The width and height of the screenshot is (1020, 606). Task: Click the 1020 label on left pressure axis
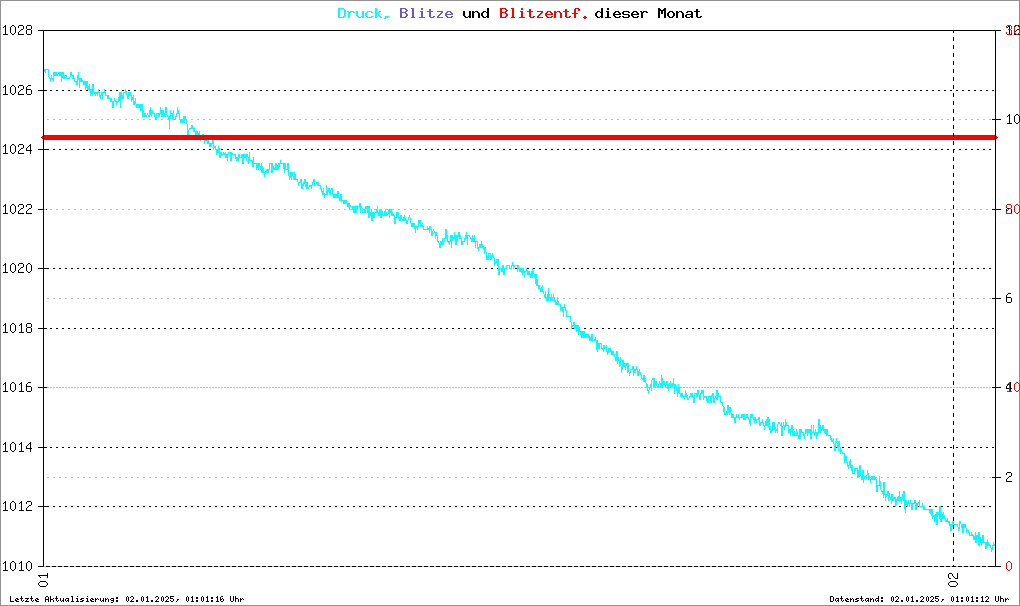pos(18,269)
